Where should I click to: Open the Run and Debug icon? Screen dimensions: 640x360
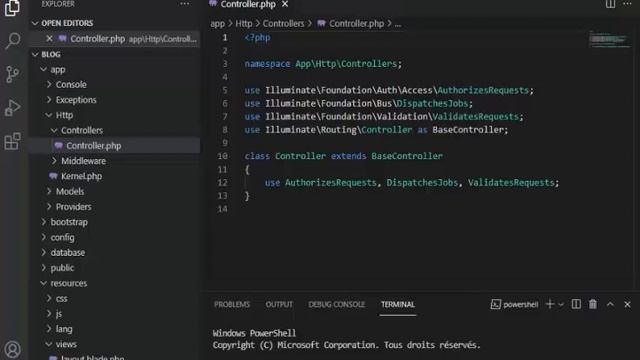pyautogui.click(x=12, y=108)
